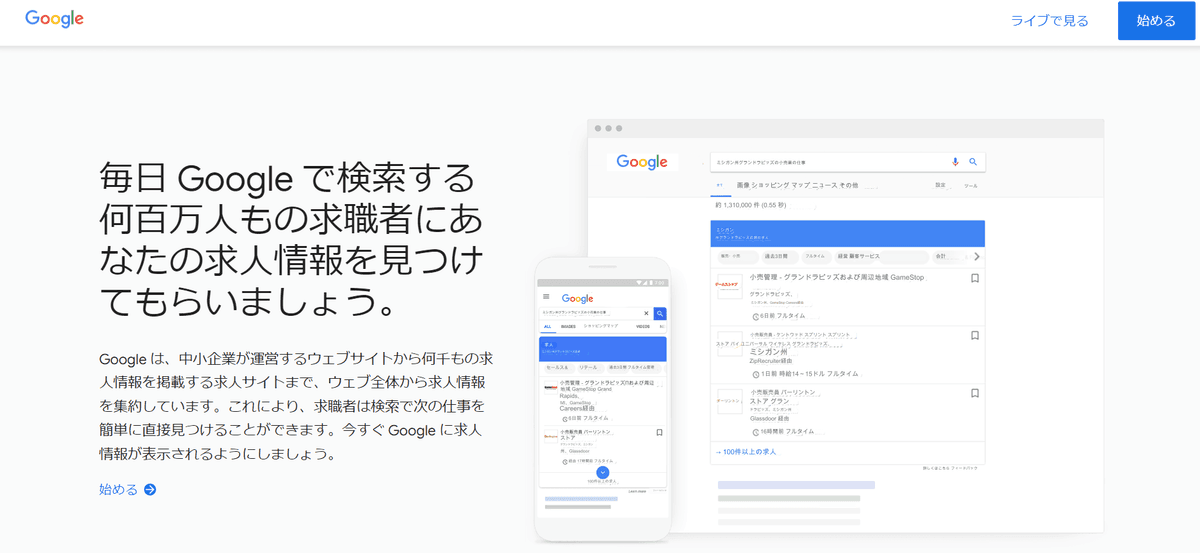Click 設定 in the desktop mockup
The height and width of the screenshot is (553, 1200).
tap(940, 185)
